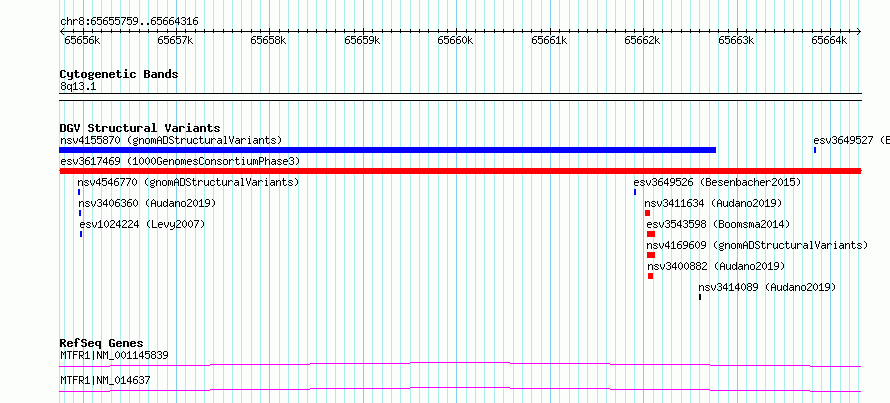This screenshot has width=890, height=403.
Task: Open the esv3649526 (Besenbacher2015) label
Action: click(x=717, y=182)
